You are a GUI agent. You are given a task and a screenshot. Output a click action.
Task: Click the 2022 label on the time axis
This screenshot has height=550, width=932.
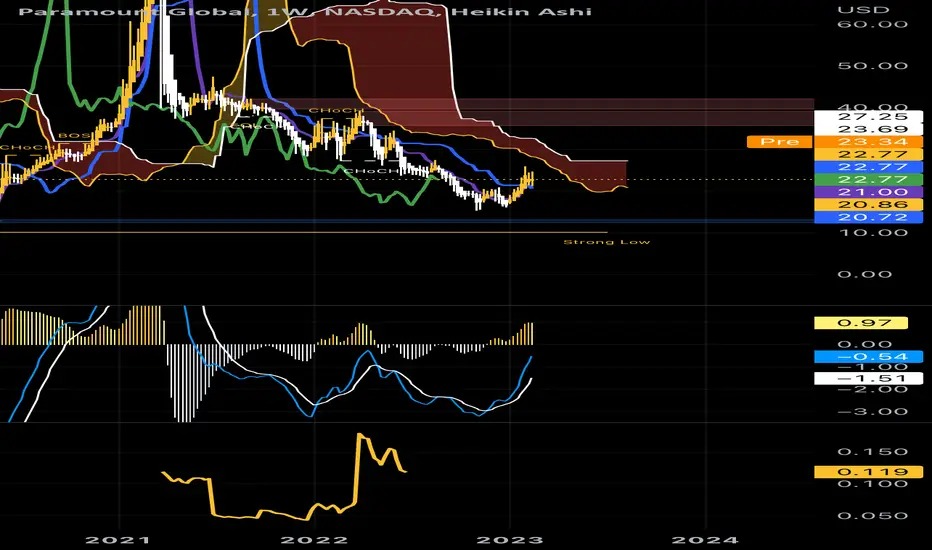pyautogui.click(x=314, y=540)
